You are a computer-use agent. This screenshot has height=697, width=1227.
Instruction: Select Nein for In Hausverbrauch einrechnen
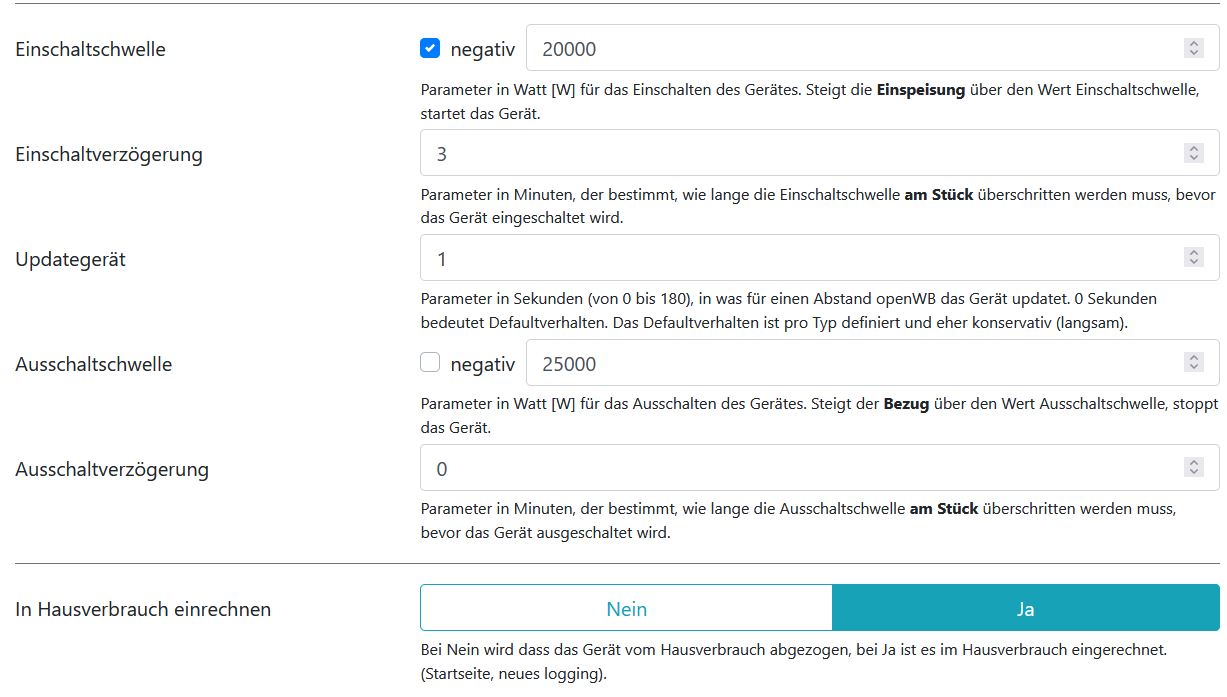pos(626,609)
